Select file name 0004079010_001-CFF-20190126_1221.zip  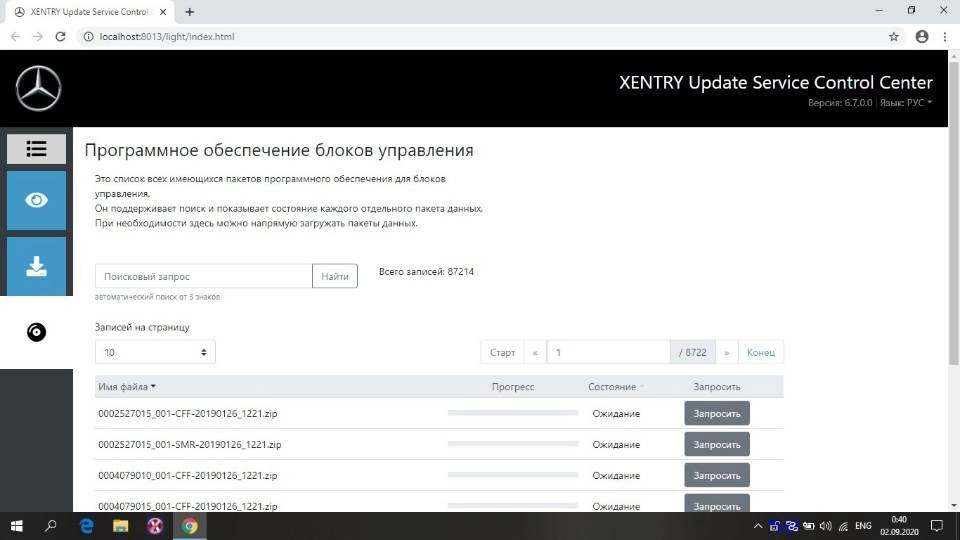coord(187,475)
